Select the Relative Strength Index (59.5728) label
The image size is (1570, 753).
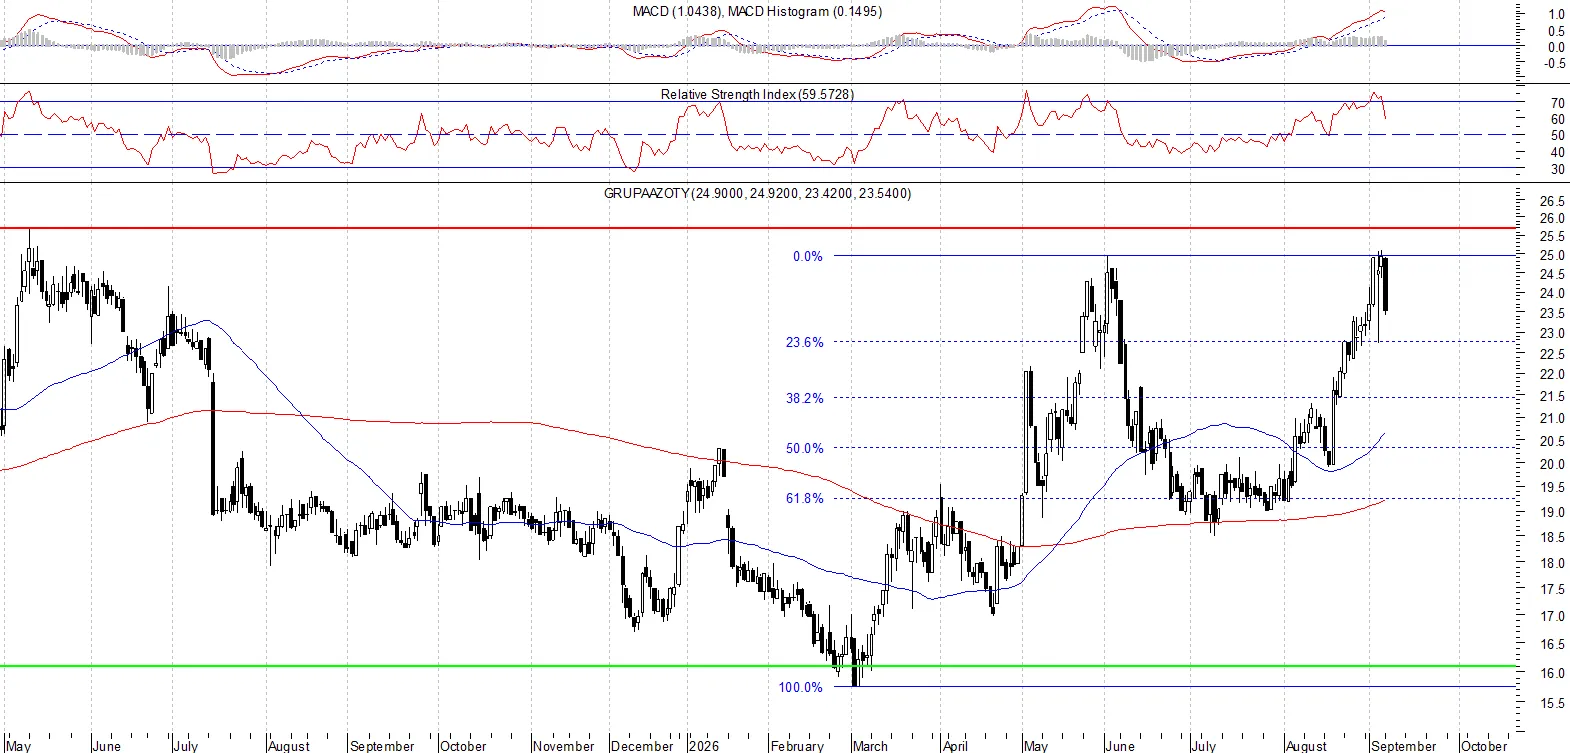point(758,94)
